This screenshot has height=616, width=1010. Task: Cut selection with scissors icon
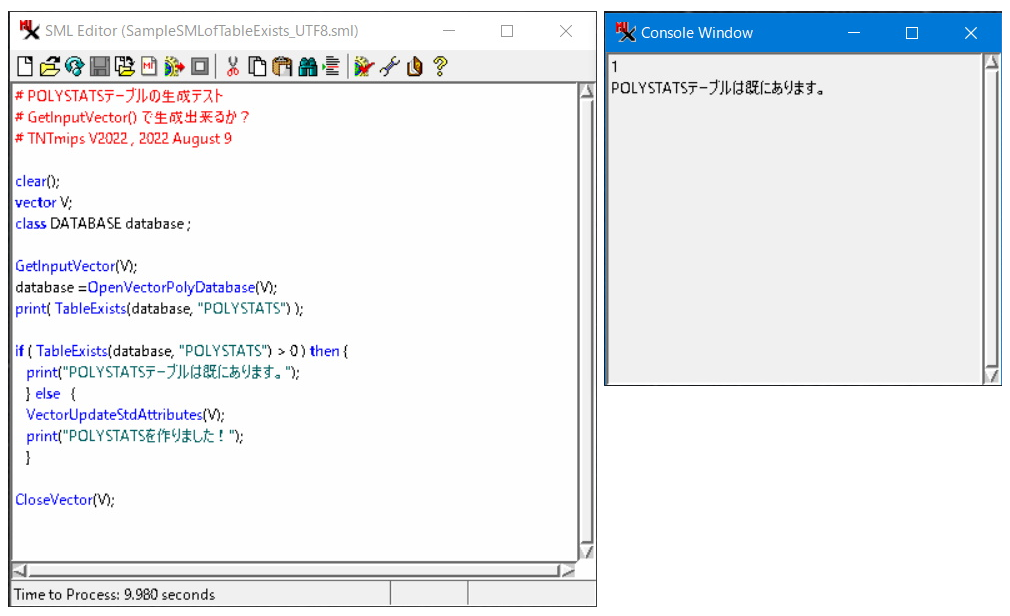(233, 67)
